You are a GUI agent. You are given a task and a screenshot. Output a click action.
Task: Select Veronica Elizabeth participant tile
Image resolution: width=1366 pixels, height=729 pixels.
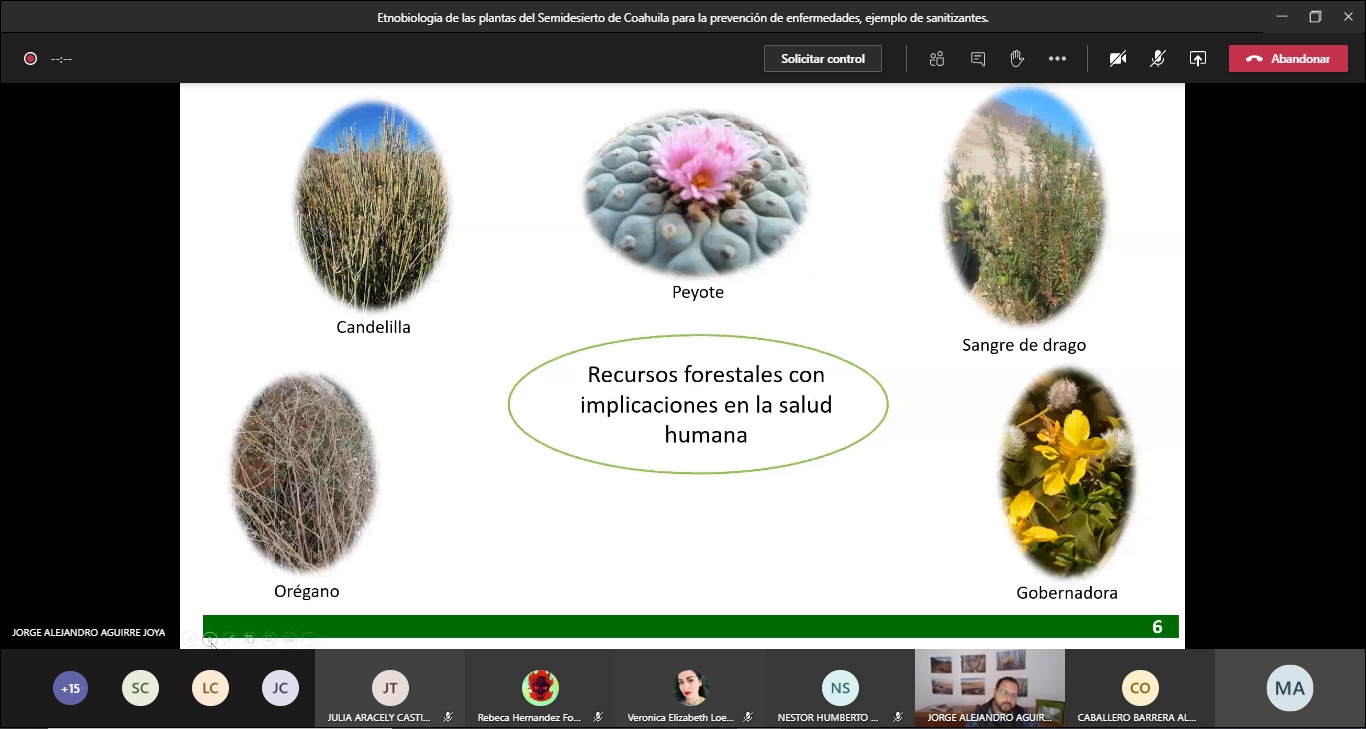690,688
